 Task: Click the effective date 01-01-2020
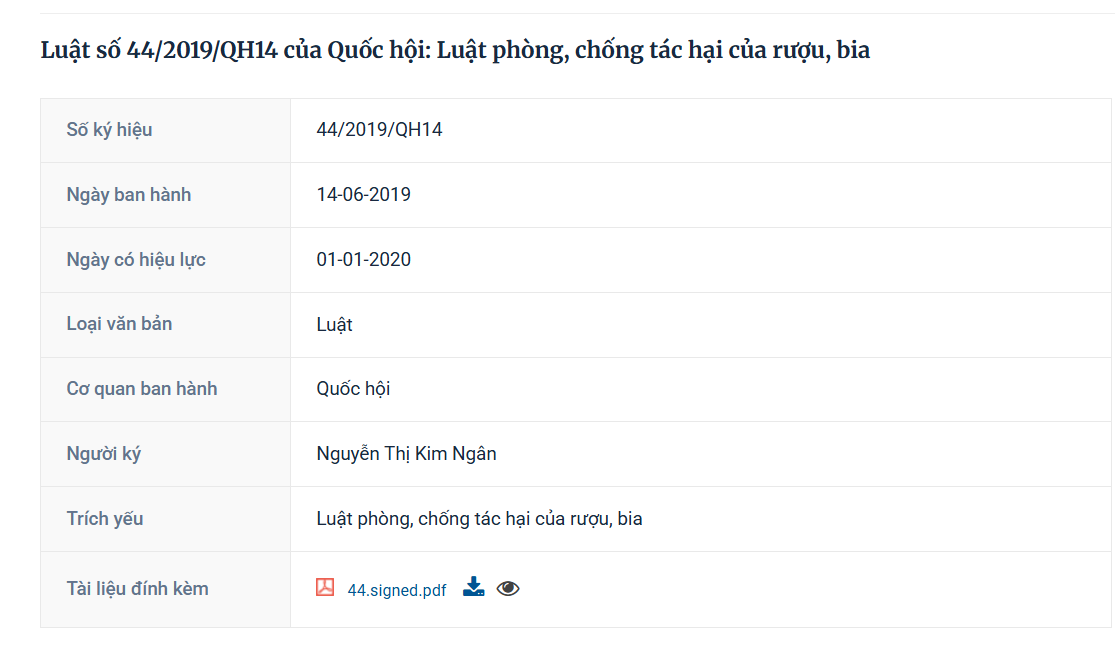[x=363, y=259]
